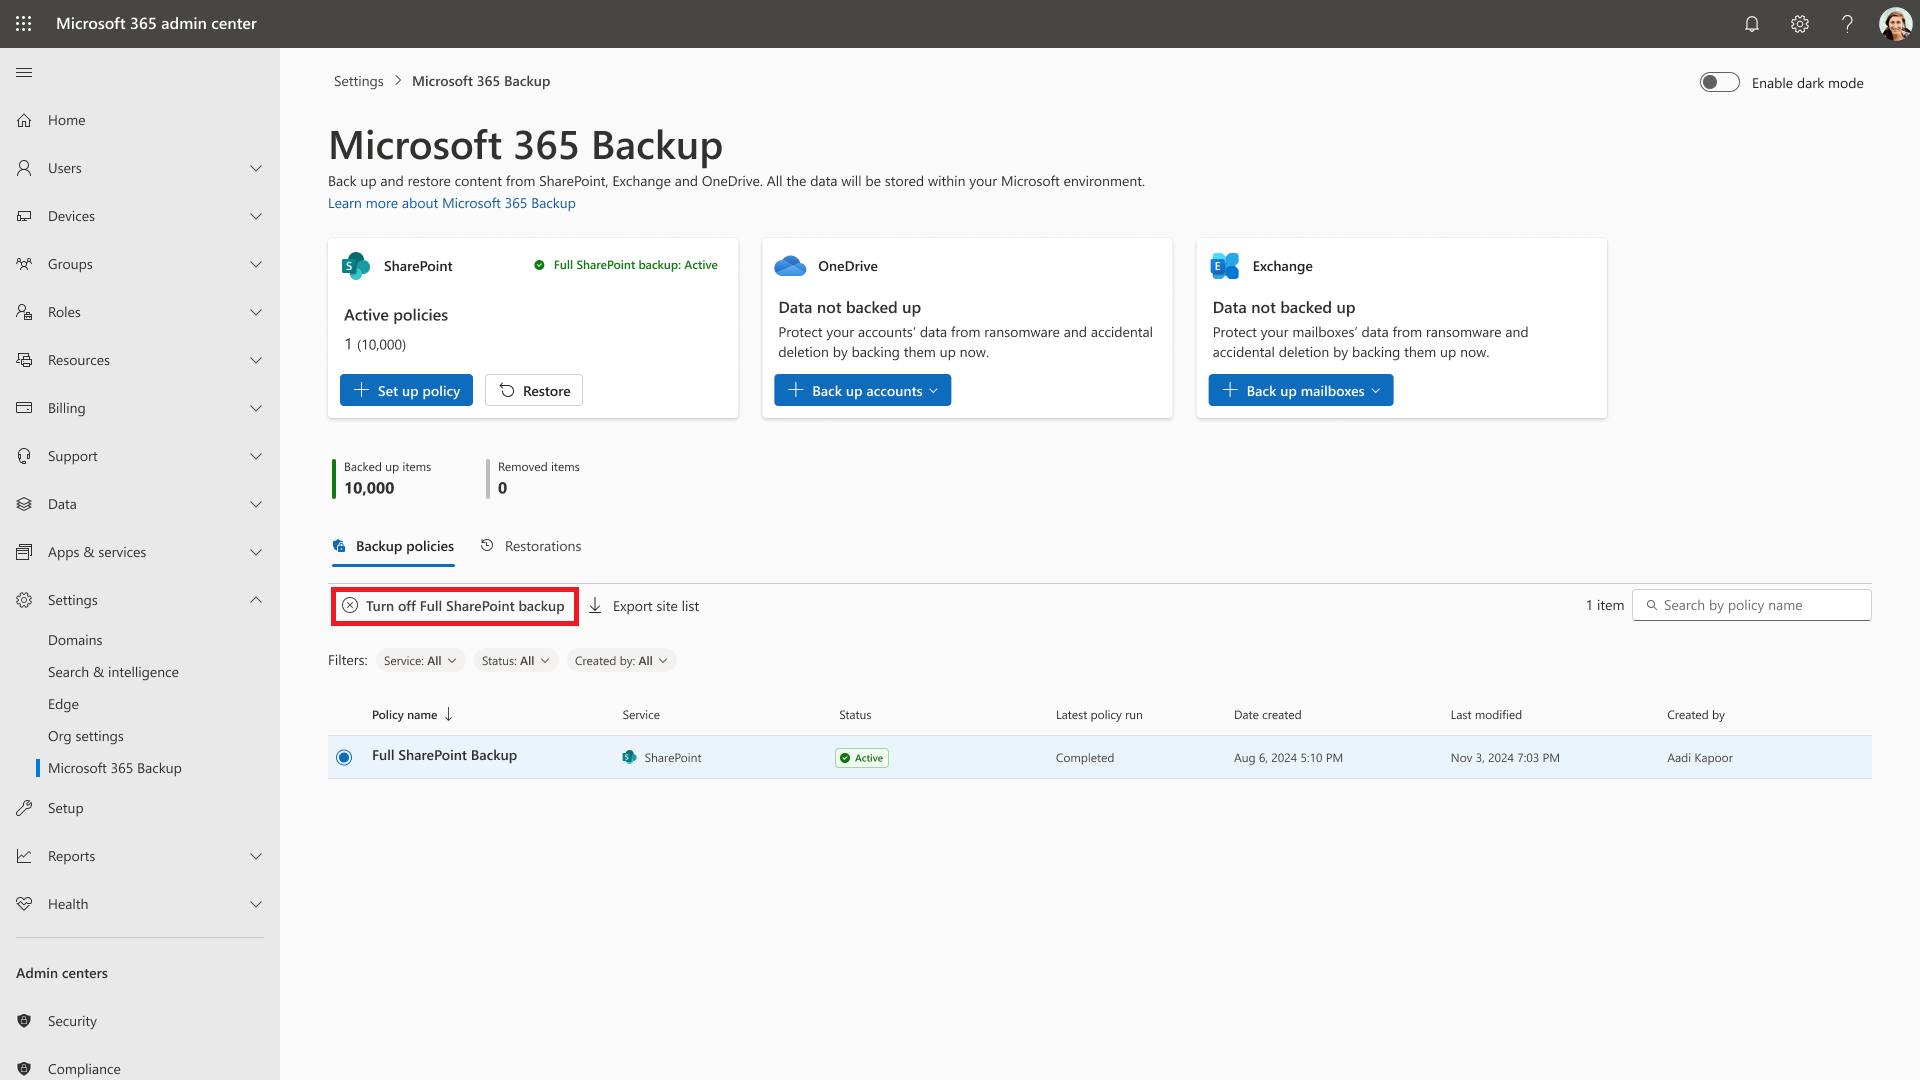Click the Exchange logo on card

tap(1225, 266)
